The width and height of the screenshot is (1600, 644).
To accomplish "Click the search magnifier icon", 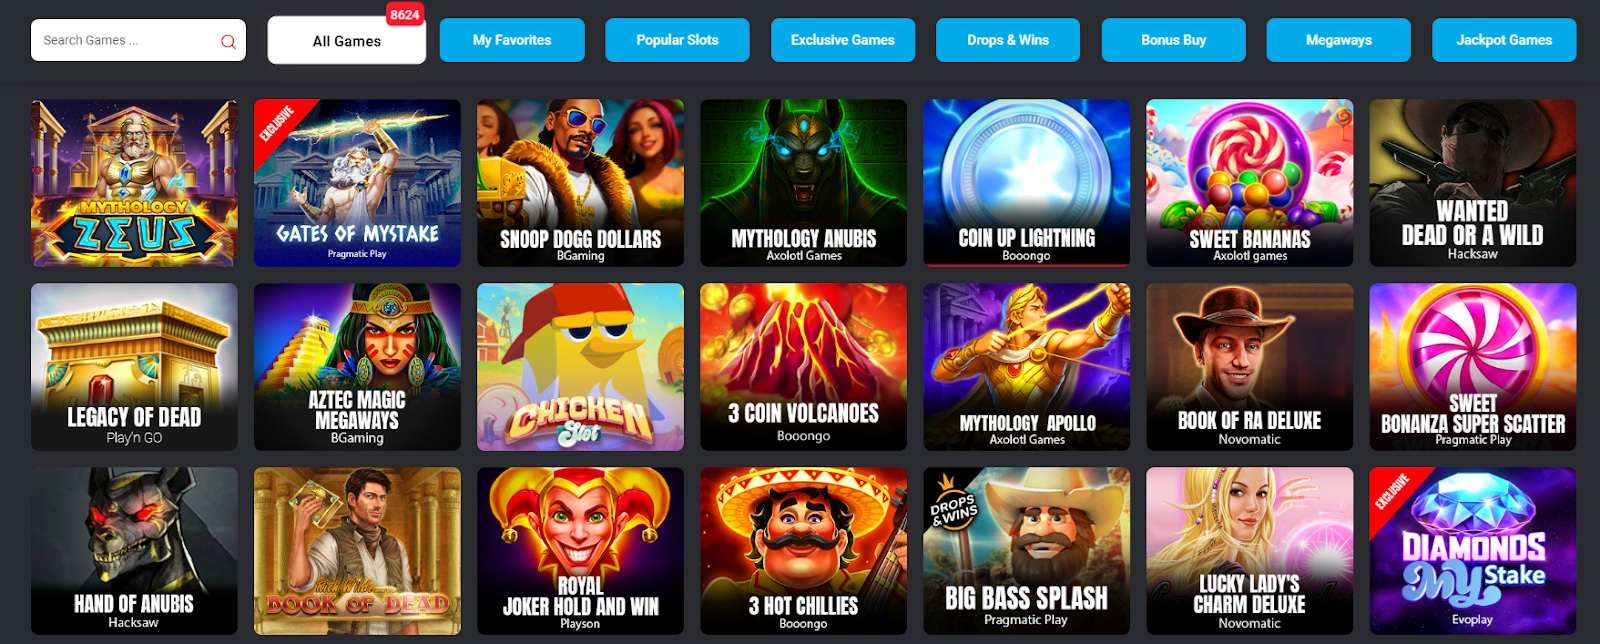I will (228, 41).
